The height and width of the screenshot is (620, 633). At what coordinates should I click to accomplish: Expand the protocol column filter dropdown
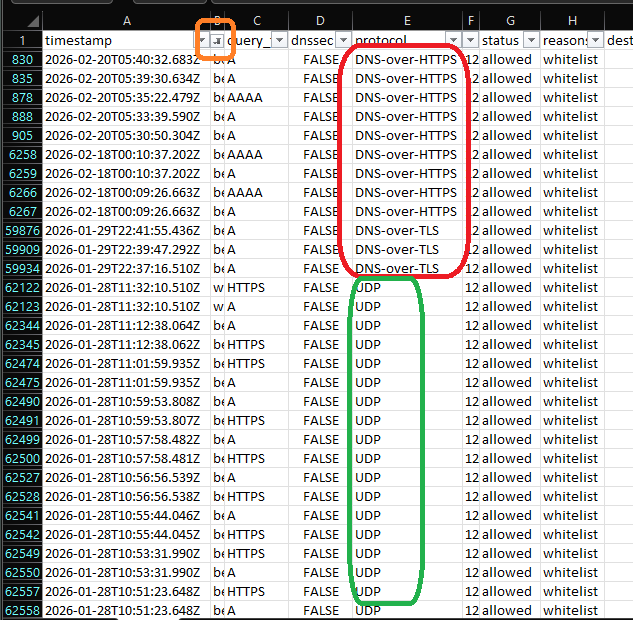point(452,40)
